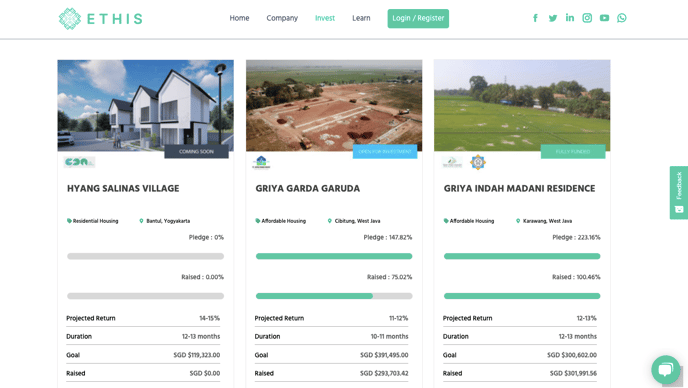Click the SGD $0.00 raised amount

click(x=205, y=374)
